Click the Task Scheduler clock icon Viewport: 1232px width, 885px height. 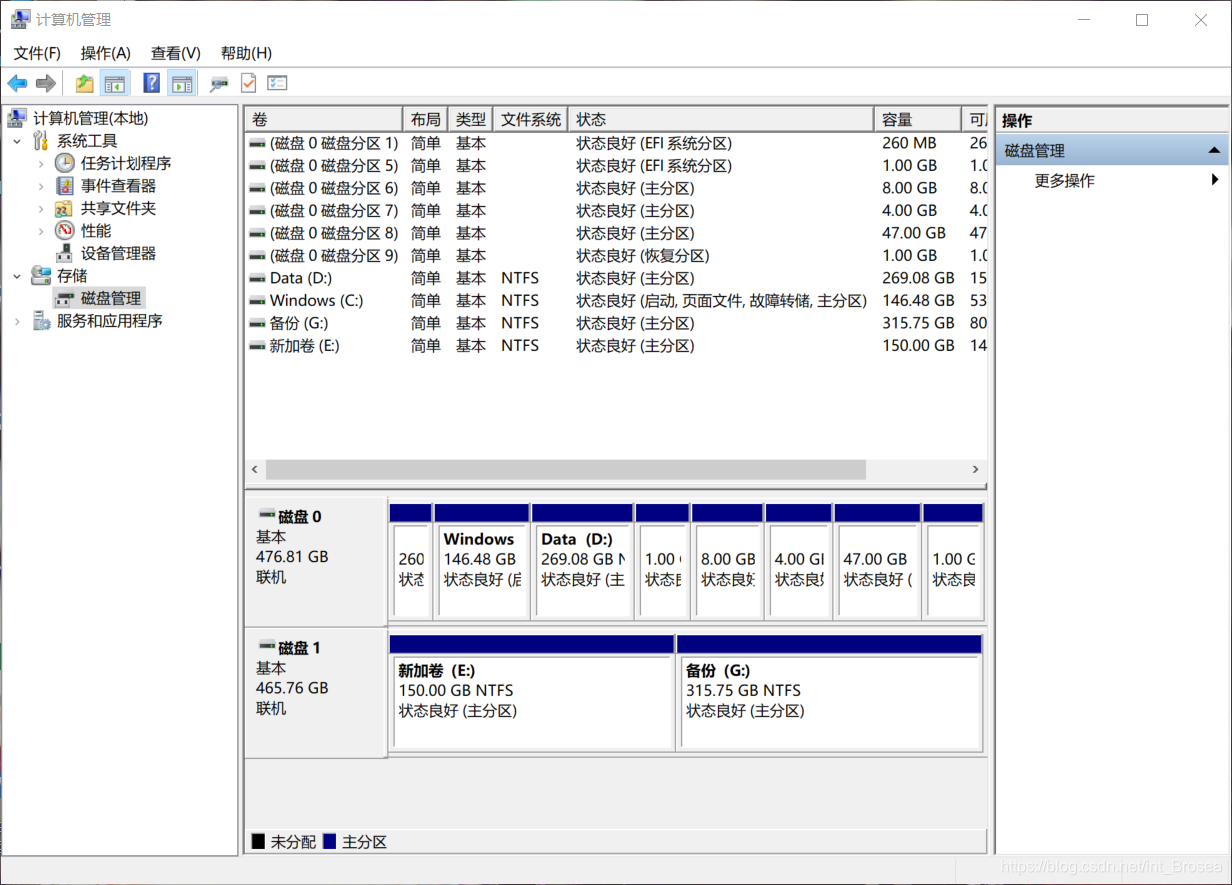click(65, 163)
